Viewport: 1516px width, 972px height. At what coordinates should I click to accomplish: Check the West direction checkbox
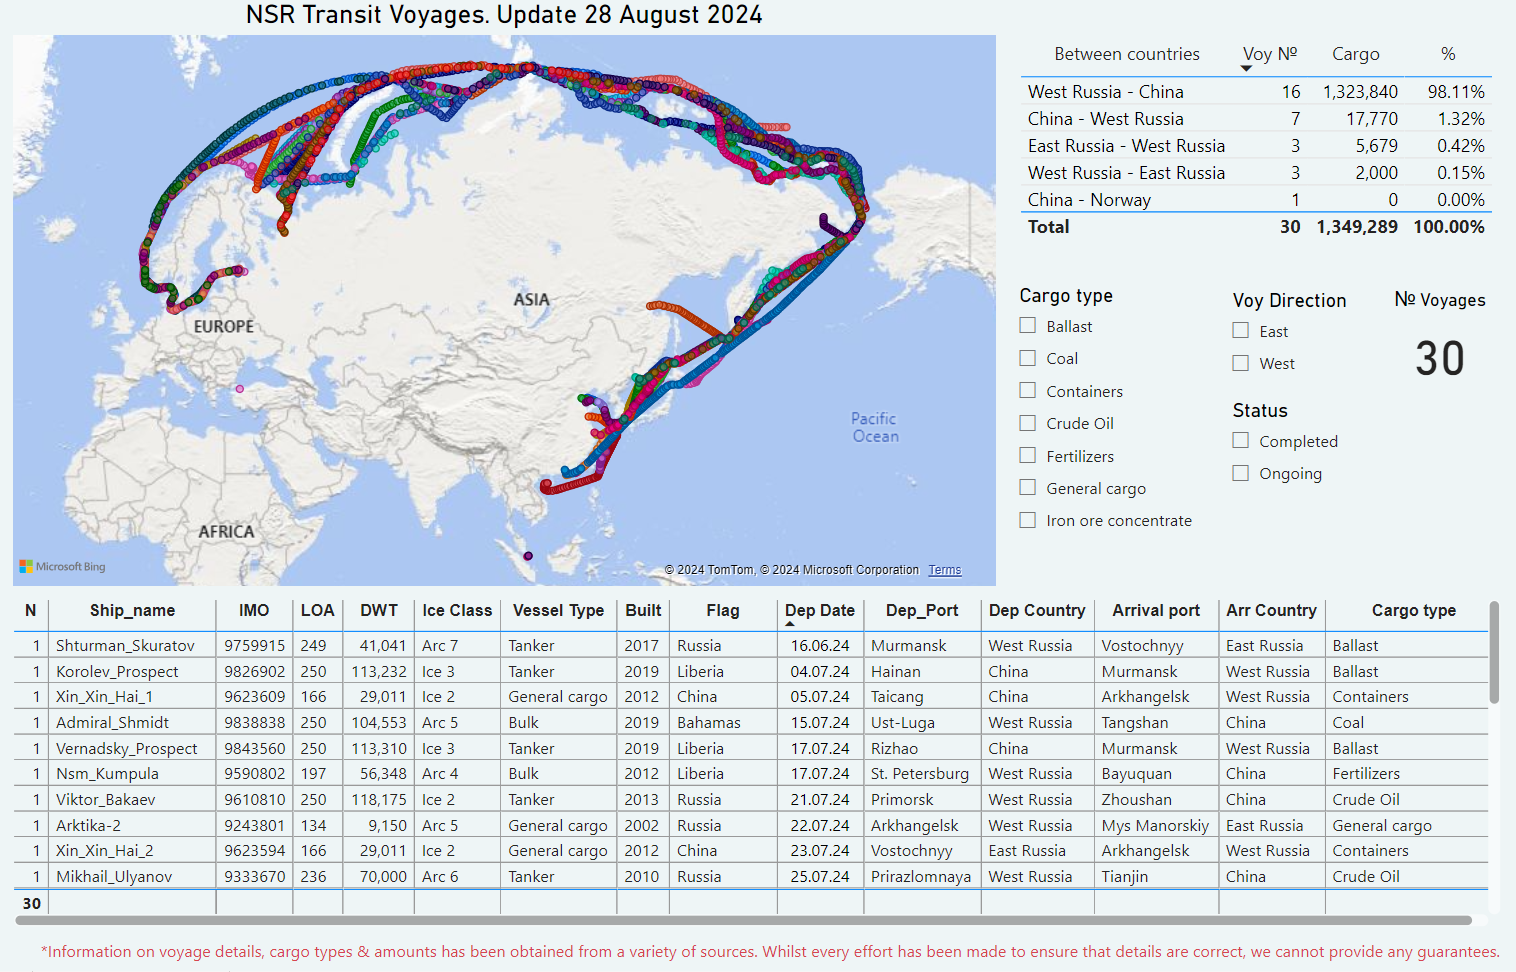(1240, 362)
